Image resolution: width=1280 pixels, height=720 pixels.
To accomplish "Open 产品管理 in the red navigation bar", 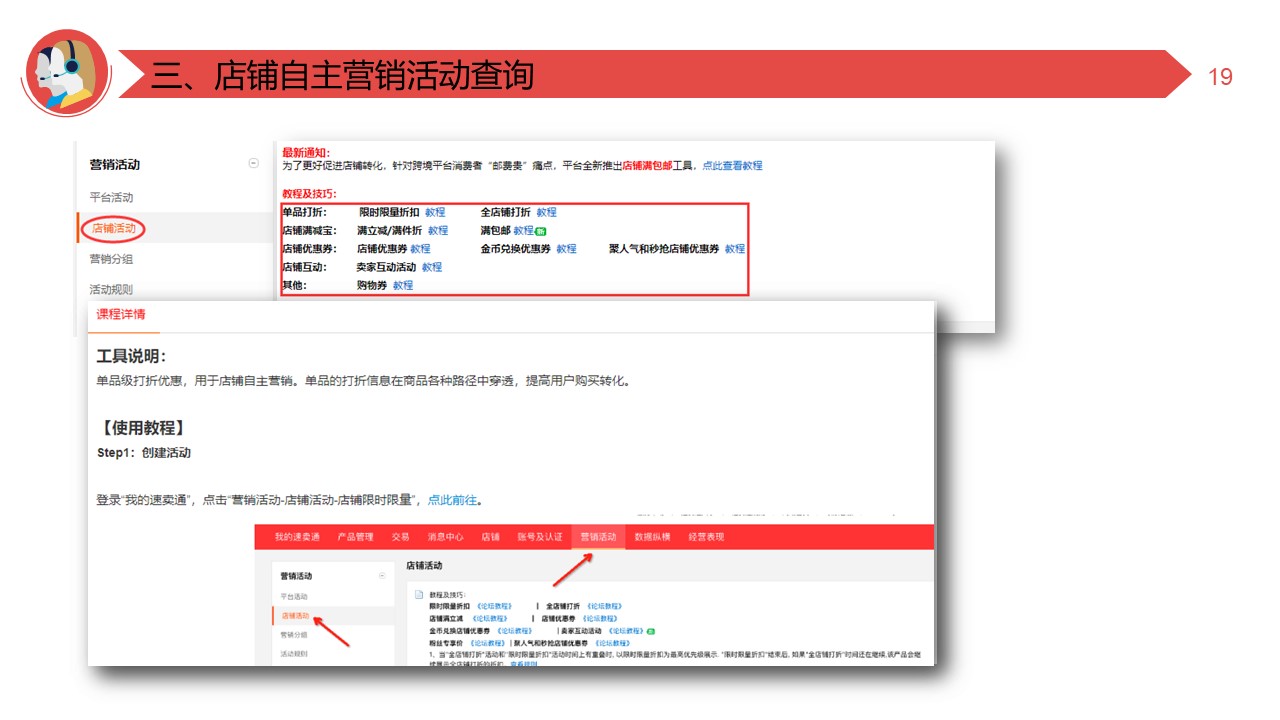I will point(356,537).
